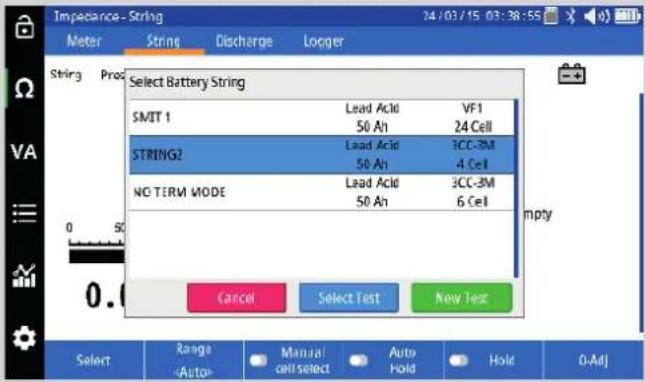
Task: Open the Ohm impedance mode icon
Action: click(24, 88)
